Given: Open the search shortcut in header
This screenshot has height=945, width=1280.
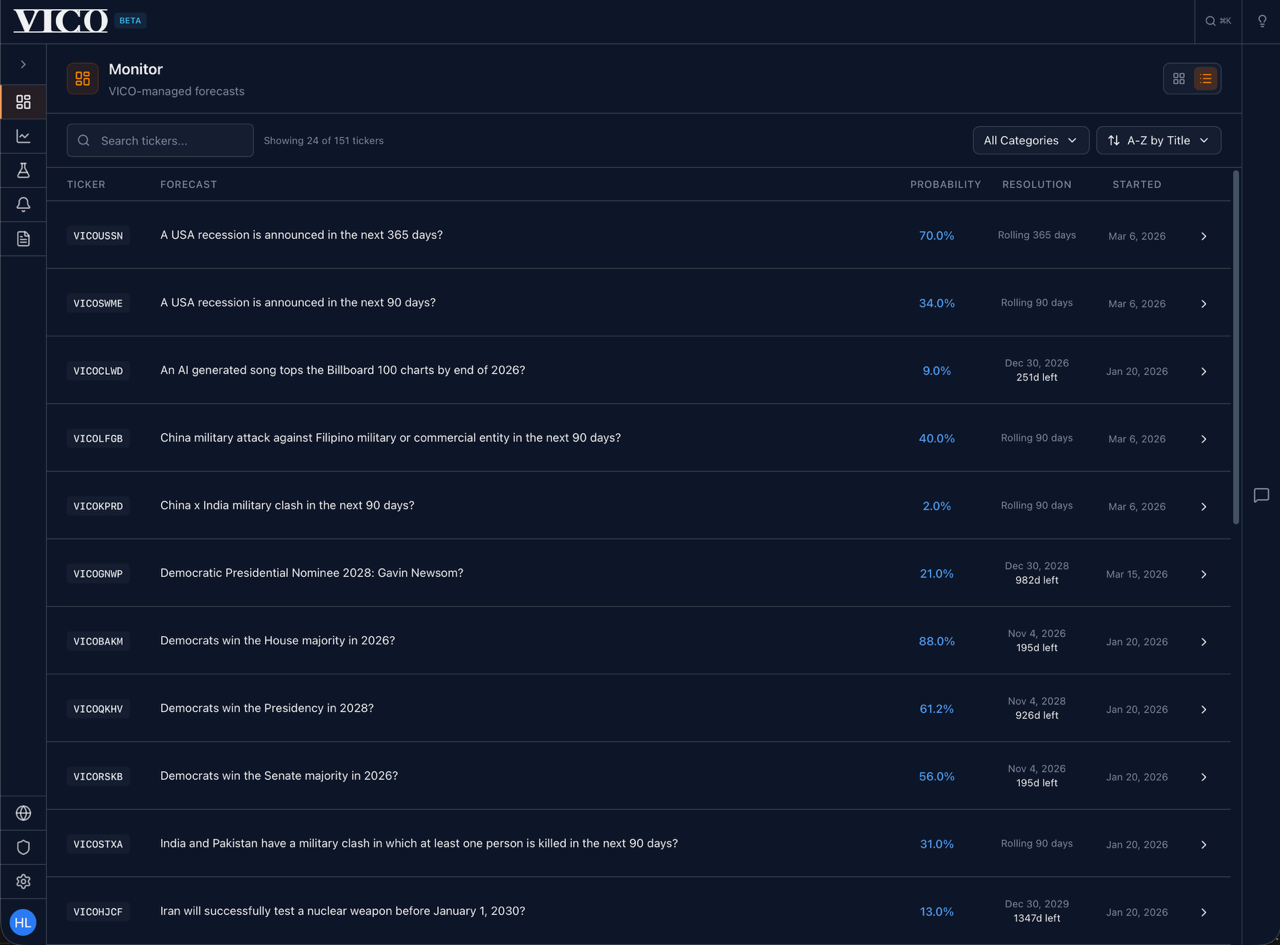Looking at the screenshot, I should (x=1218, y=21).
